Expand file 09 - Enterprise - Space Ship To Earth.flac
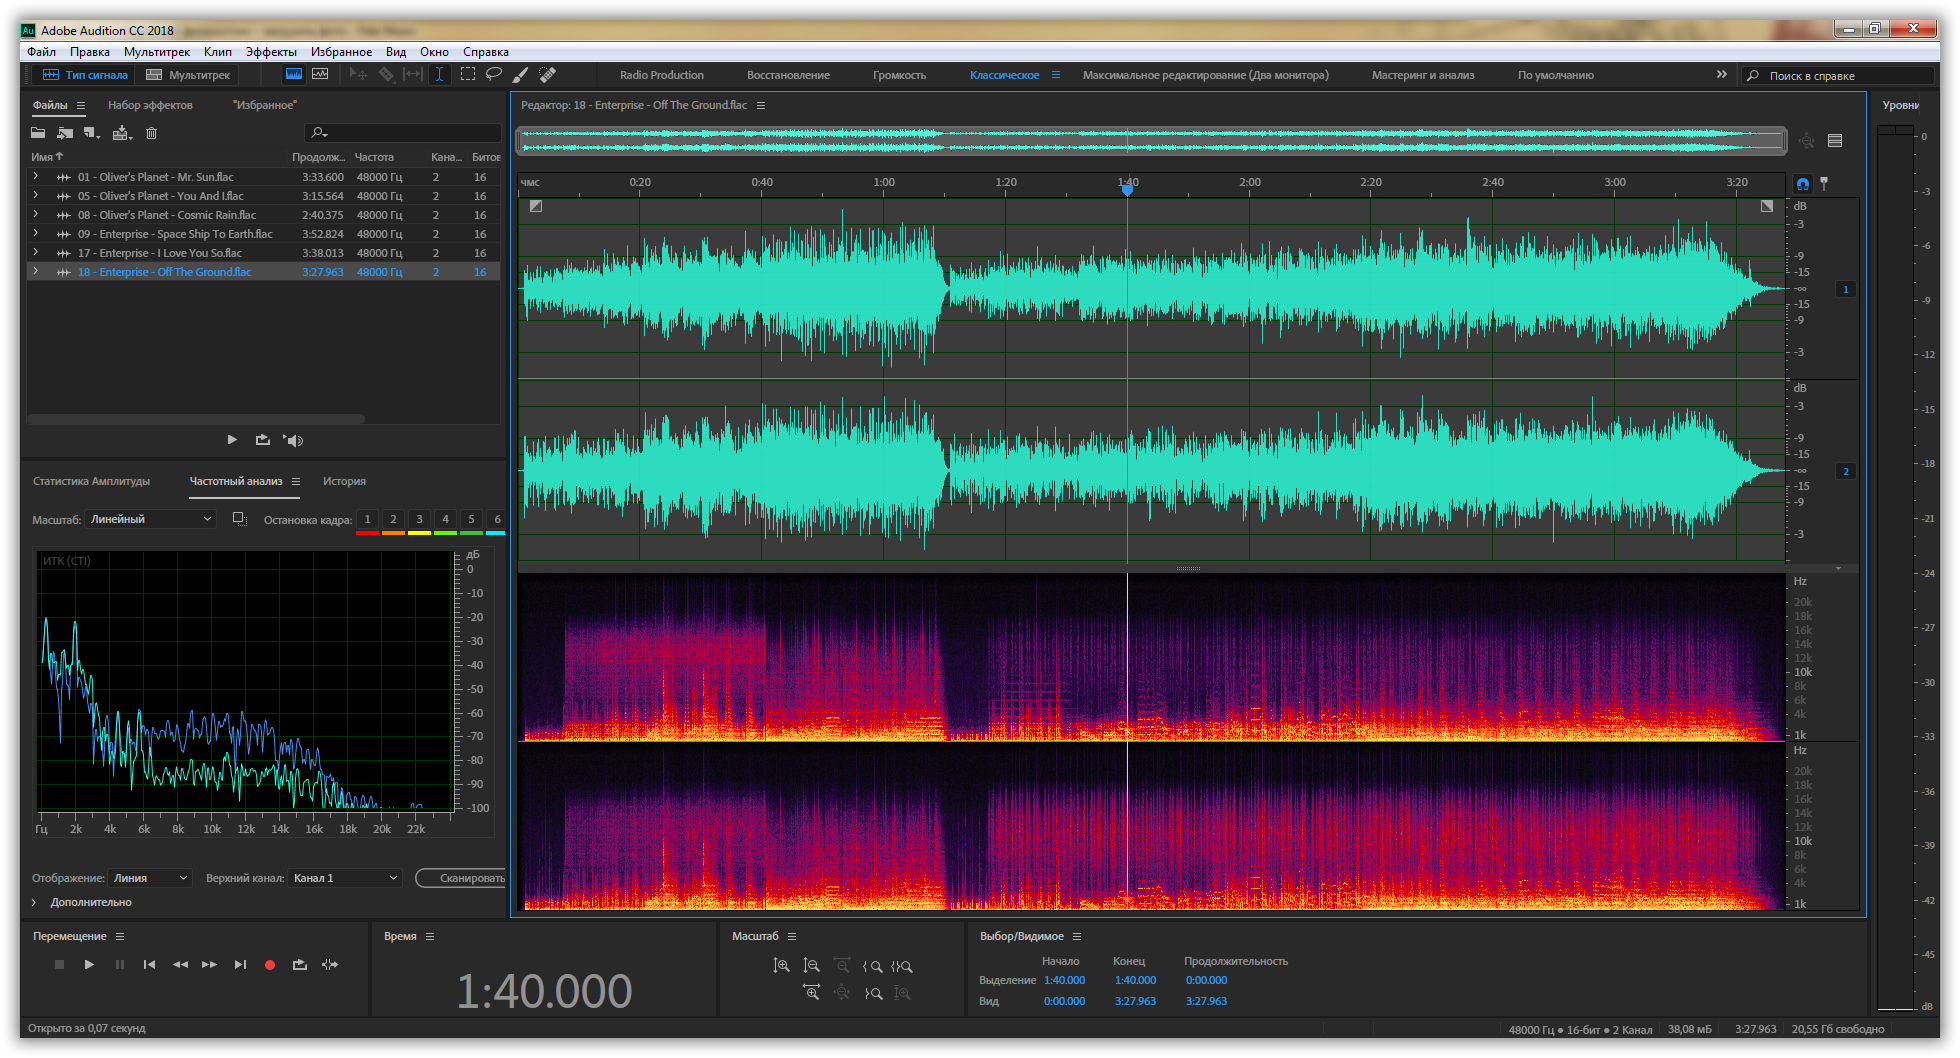The image size is (1960, 1058). tap(36, 233)
